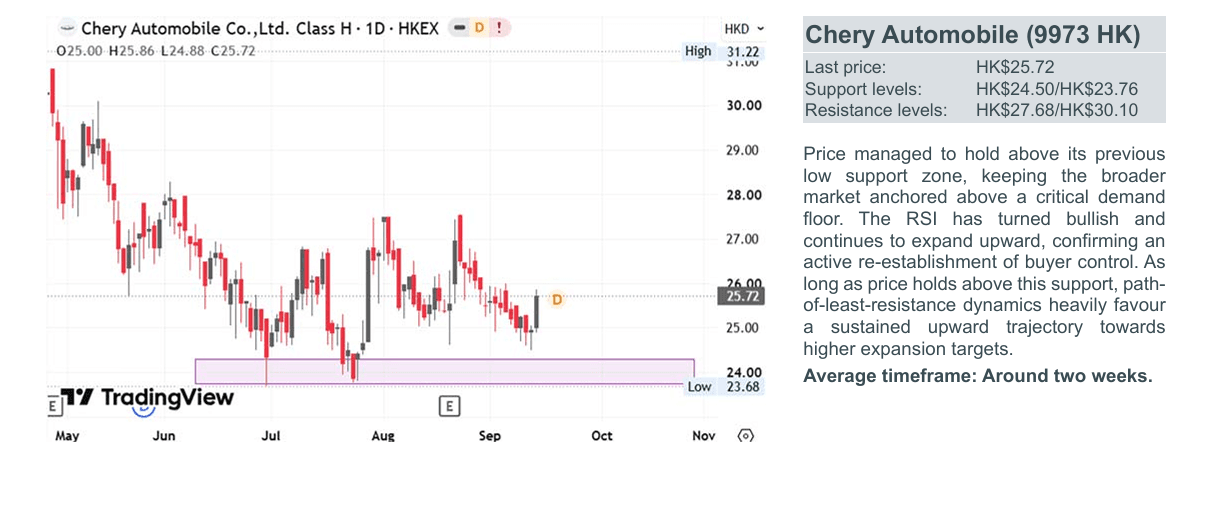Click the Chery logo icon beside the symbol title

point(66,29)
